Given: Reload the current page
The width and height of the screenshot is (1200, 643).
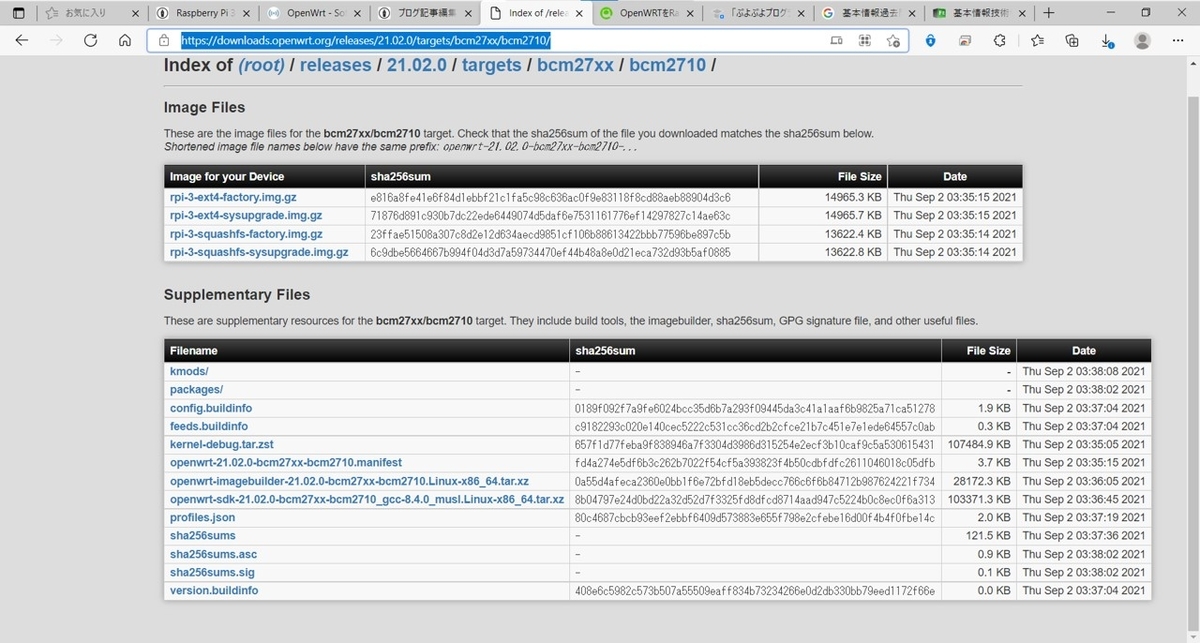Looking at the screenshot, I should pos(90,41).
